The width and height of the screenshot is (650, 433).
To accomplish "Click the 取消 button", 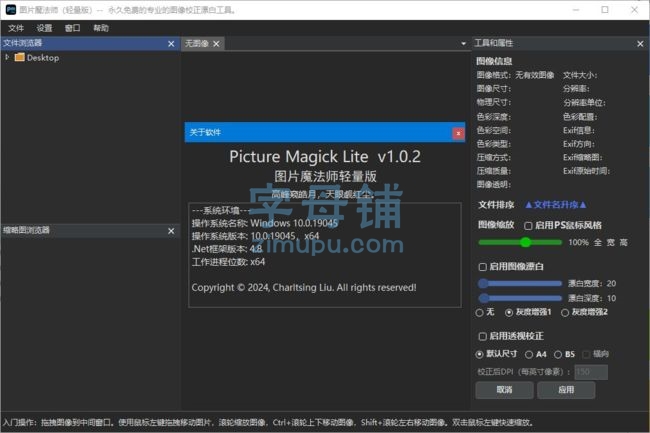I will [x=504, y=390].
